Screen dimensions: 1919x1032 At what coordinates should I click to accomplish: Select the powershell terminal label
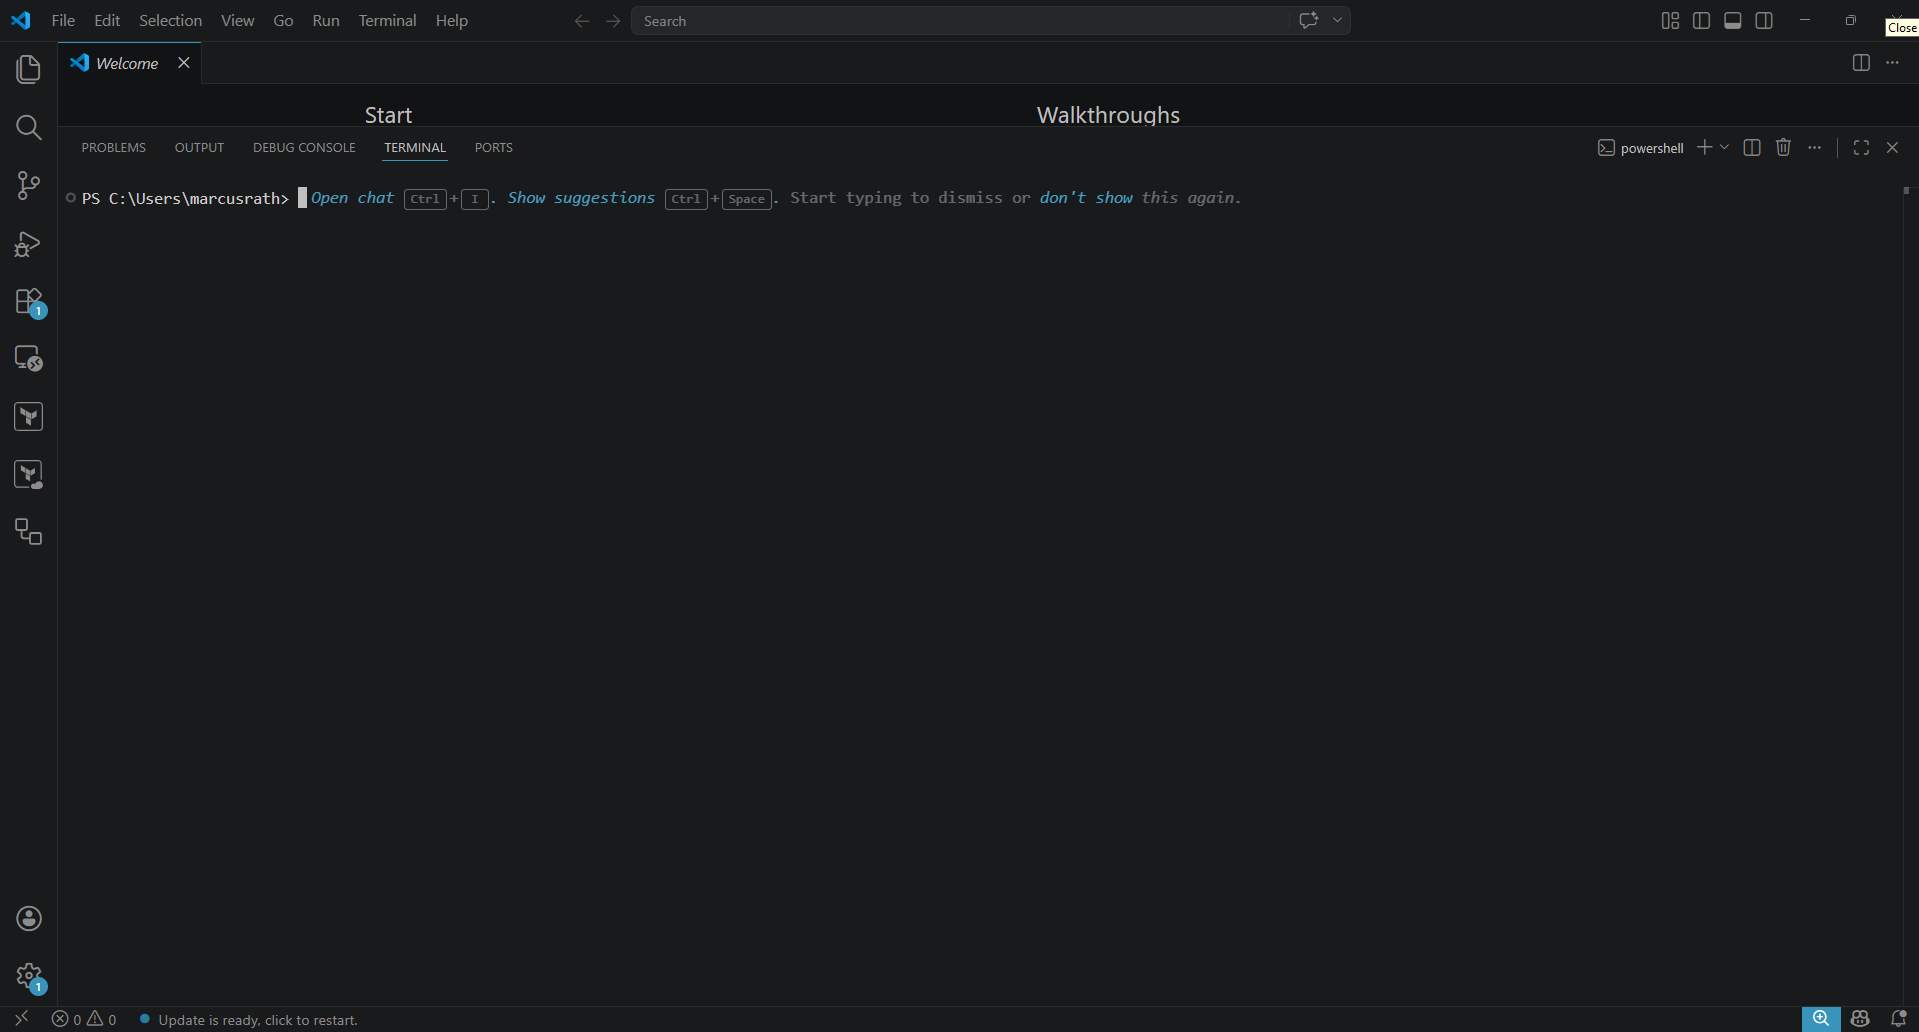1641,148
